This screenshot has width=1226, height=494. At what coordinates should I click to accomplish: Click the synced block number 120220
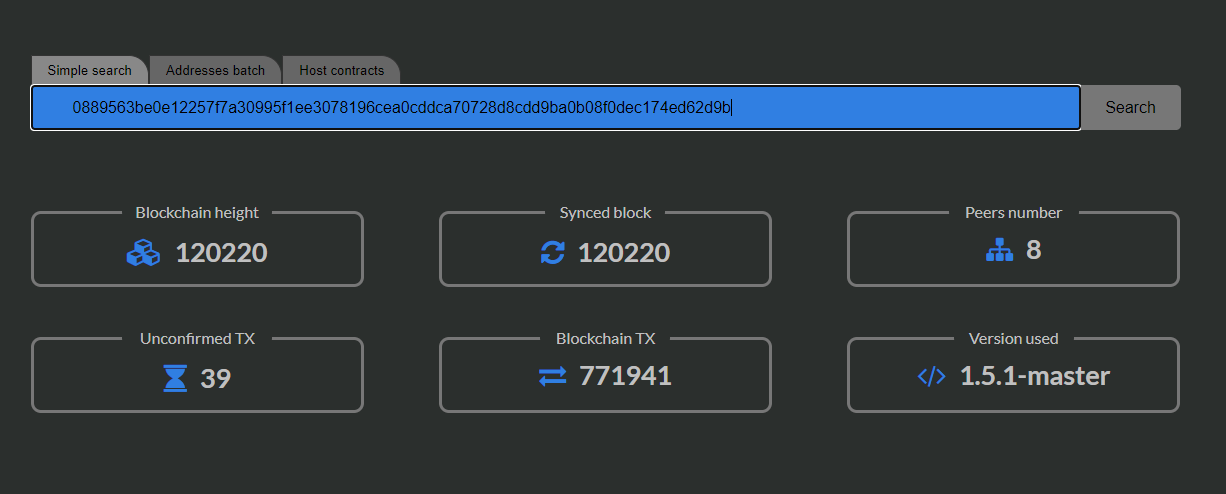click(x=624, y=253)
